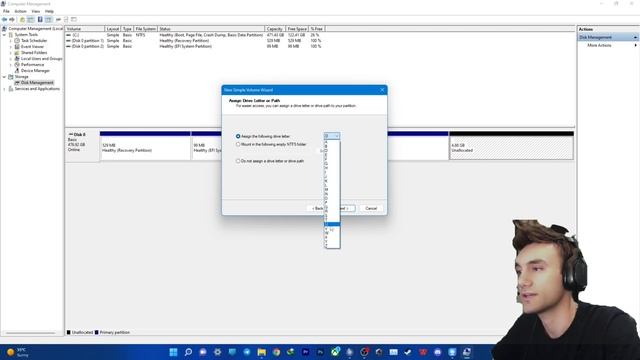The height and width of the screenshot is (360, 640).
Task: Open the drive letter combo box
Action: click(332, 136)
